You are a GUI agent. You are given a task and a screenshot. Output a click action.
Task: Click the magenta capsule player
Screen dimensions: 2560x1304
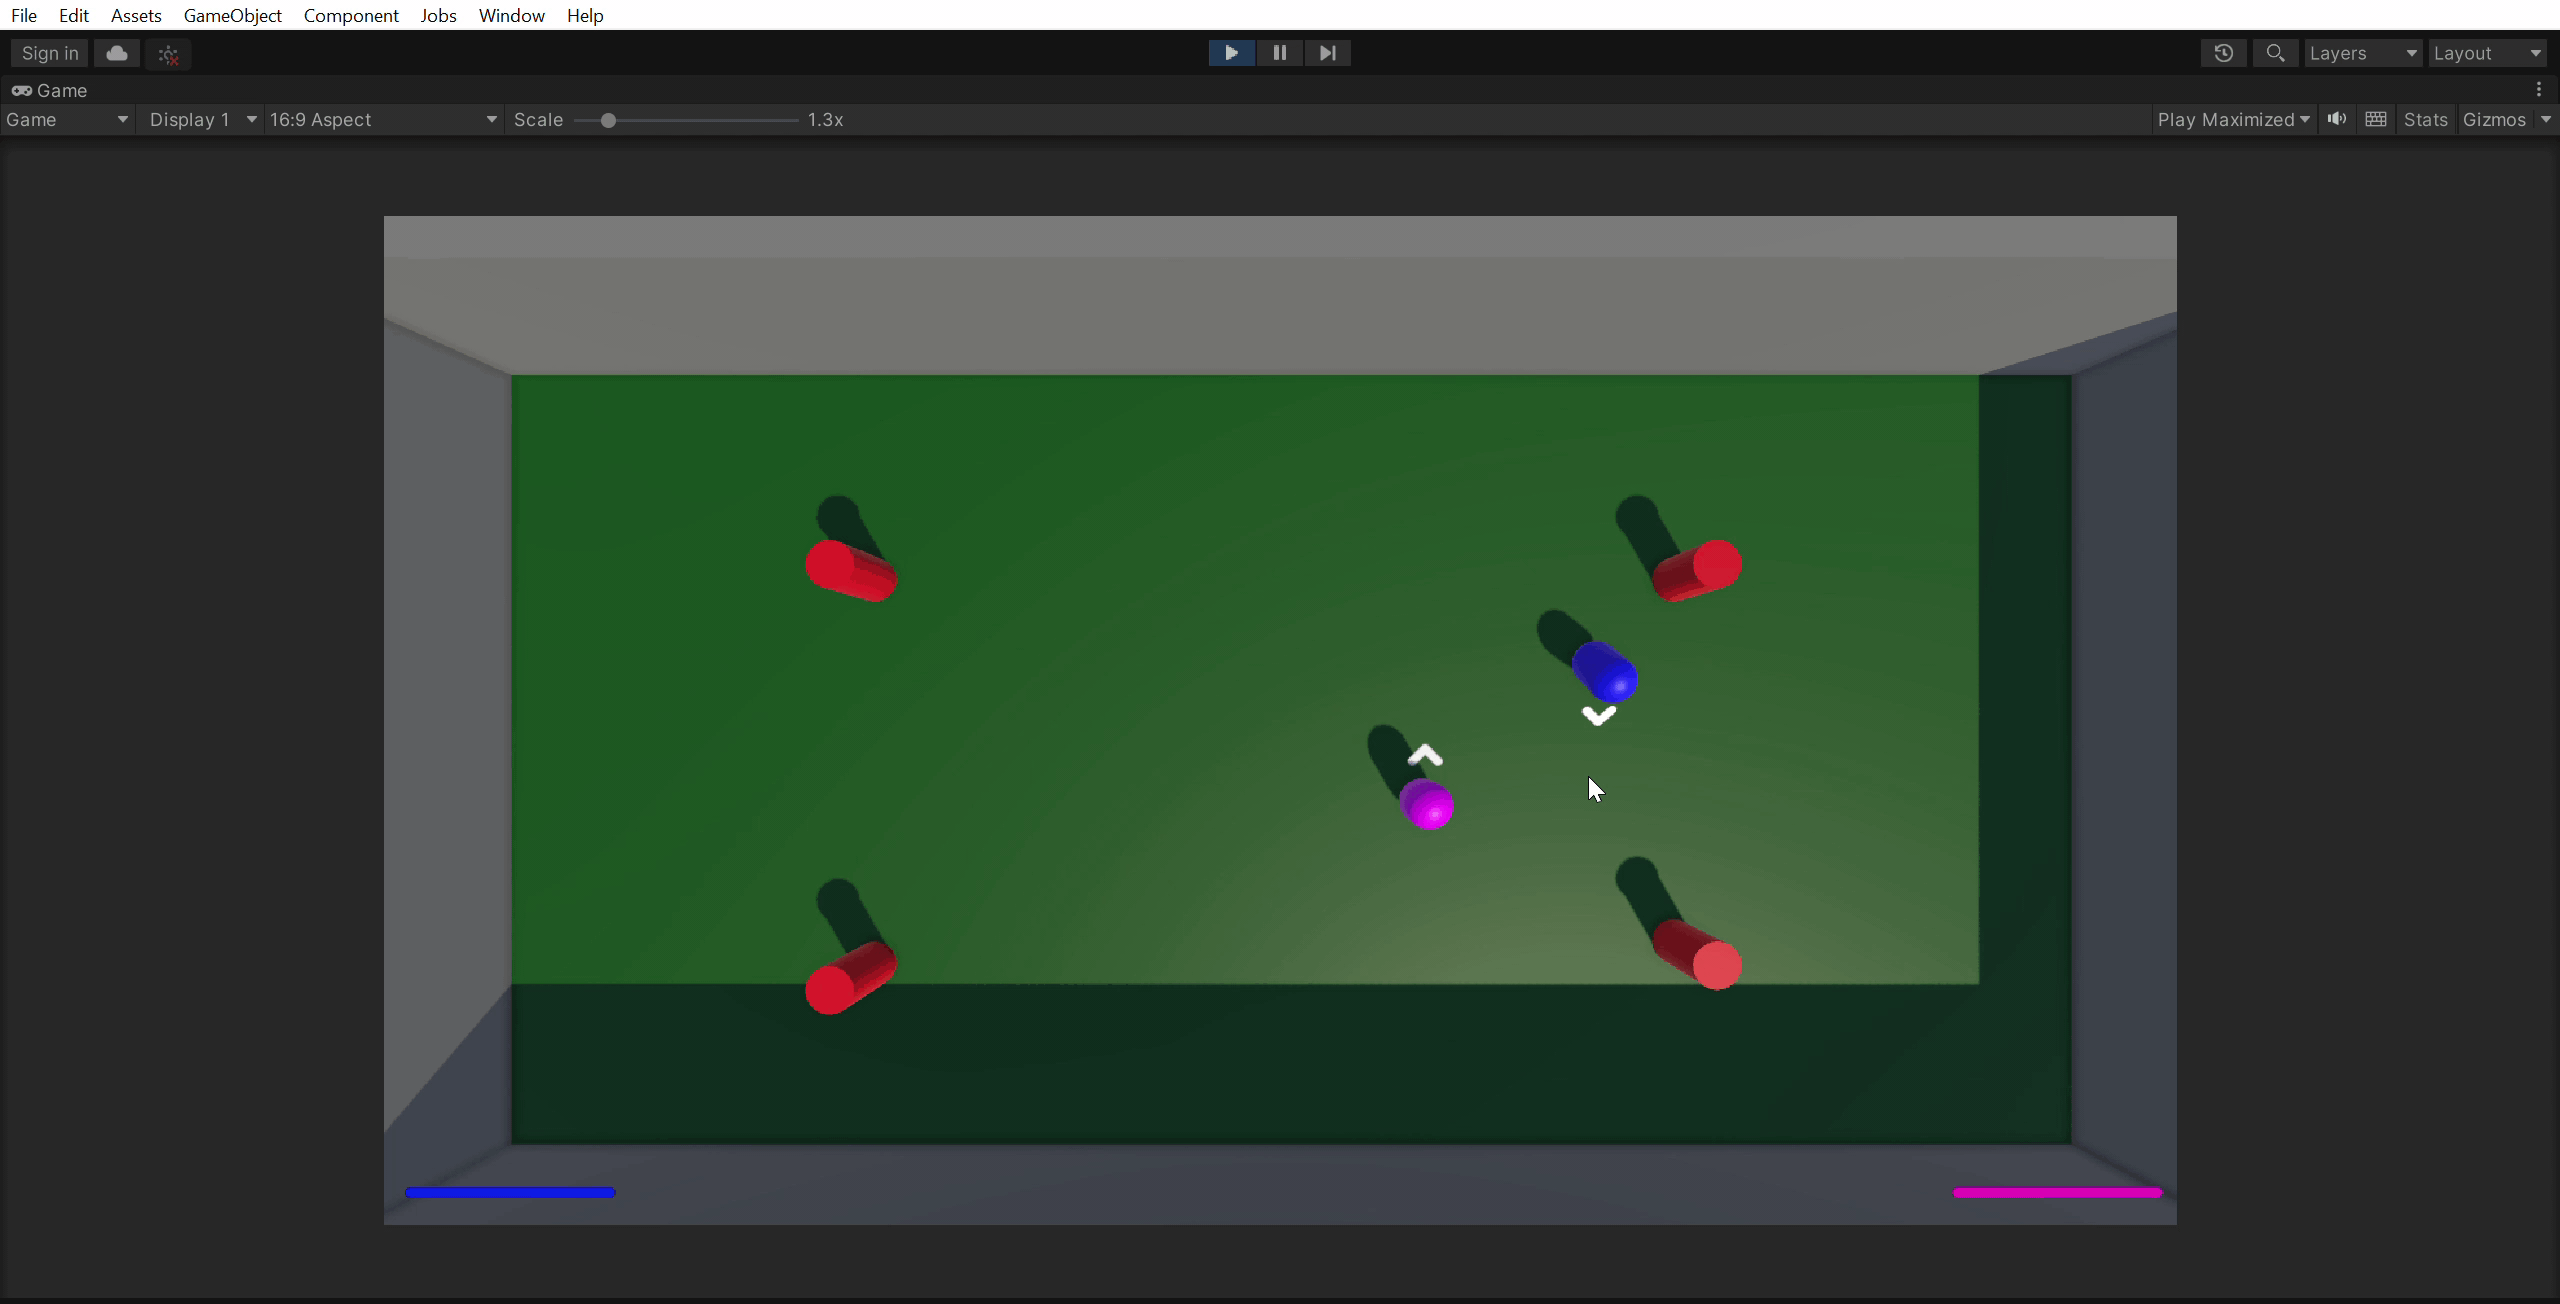(1427, 804)
